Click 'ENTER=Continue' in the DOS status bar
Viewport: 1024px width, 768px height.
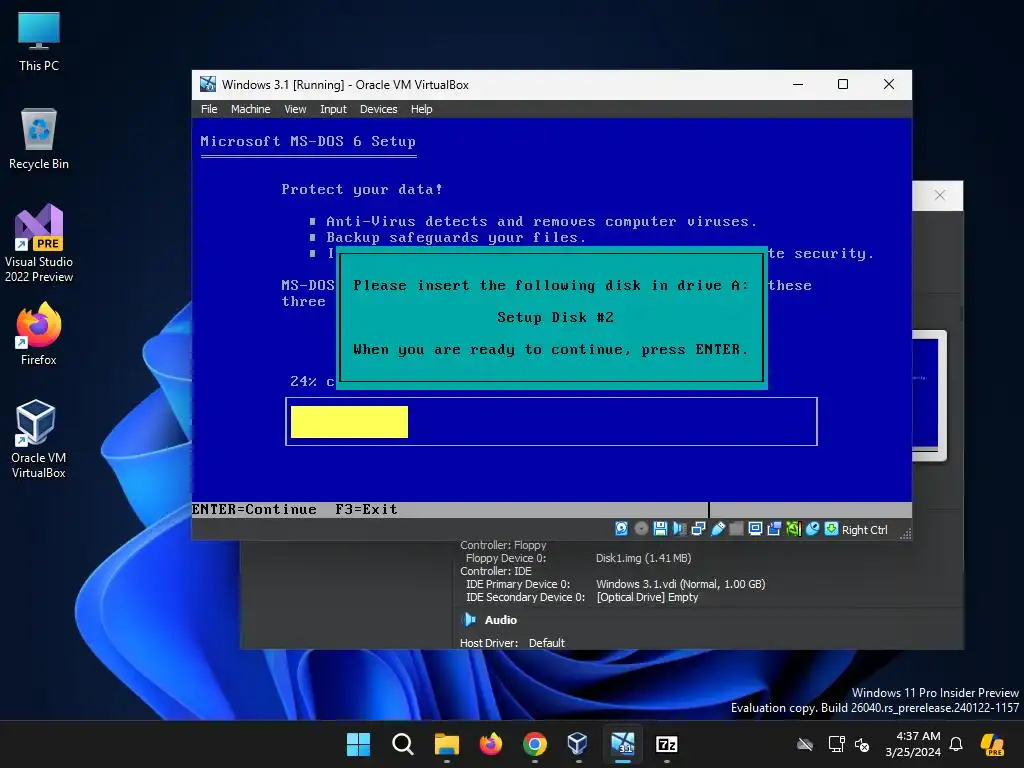click(254, 509)
